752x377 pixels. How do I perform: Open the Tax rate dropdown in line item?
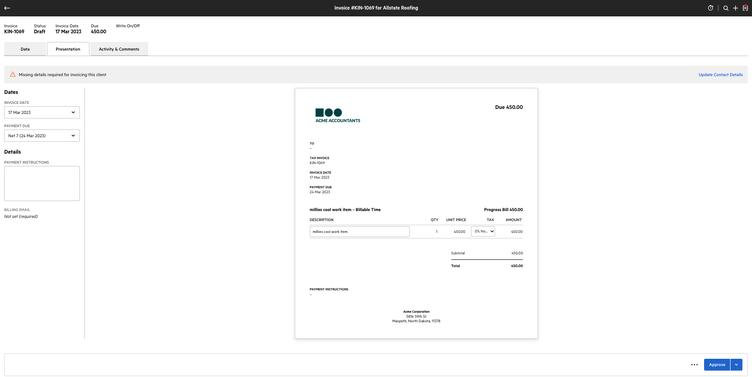483,231
